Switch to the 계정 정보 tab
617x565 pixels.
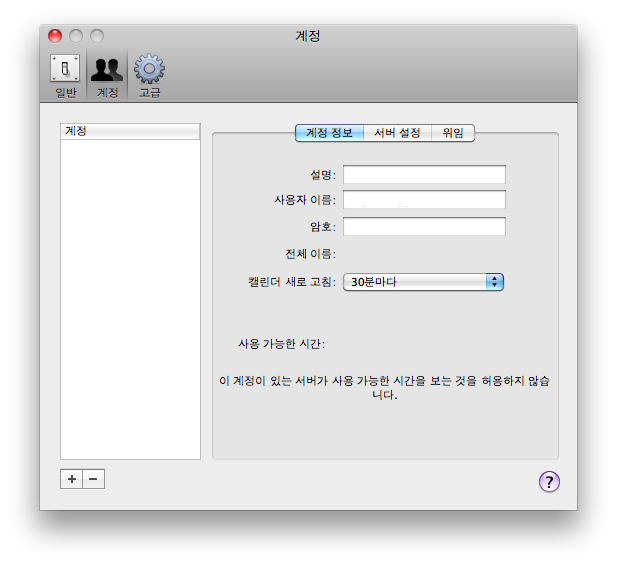(329, 133)
